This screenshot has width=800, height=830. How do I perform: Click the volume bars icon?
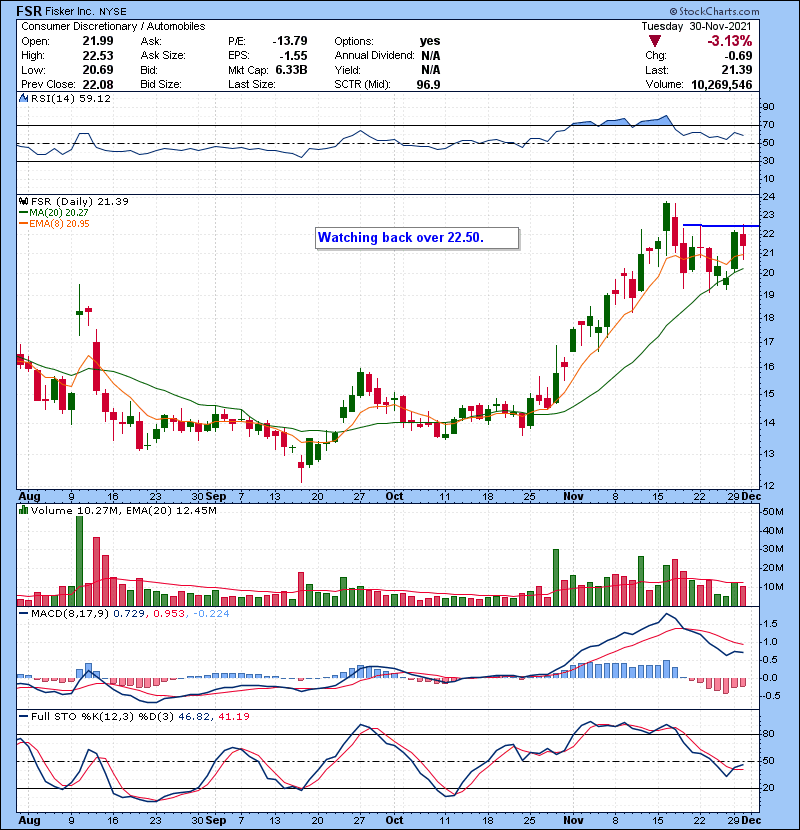tap(24, 510)
